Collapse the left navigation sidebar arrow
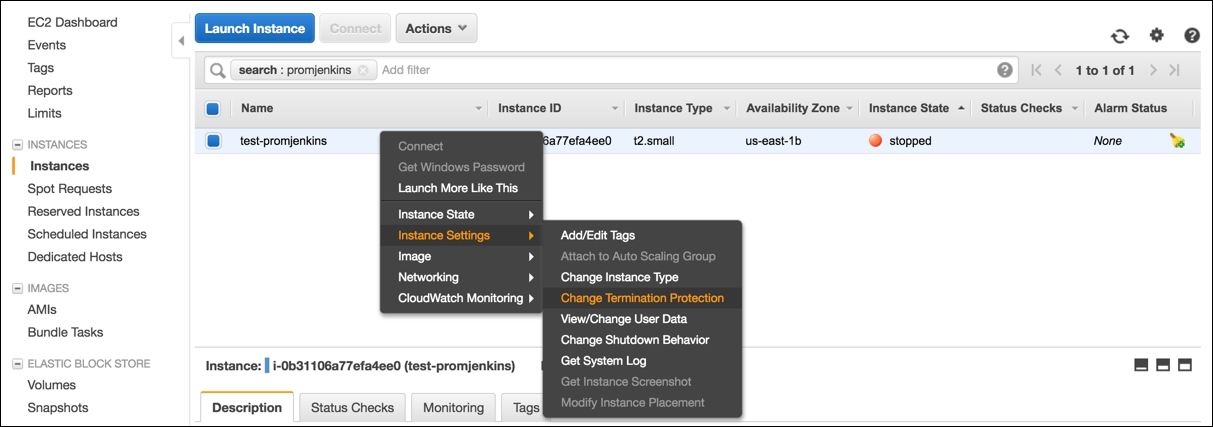 (x=181, y=41)
